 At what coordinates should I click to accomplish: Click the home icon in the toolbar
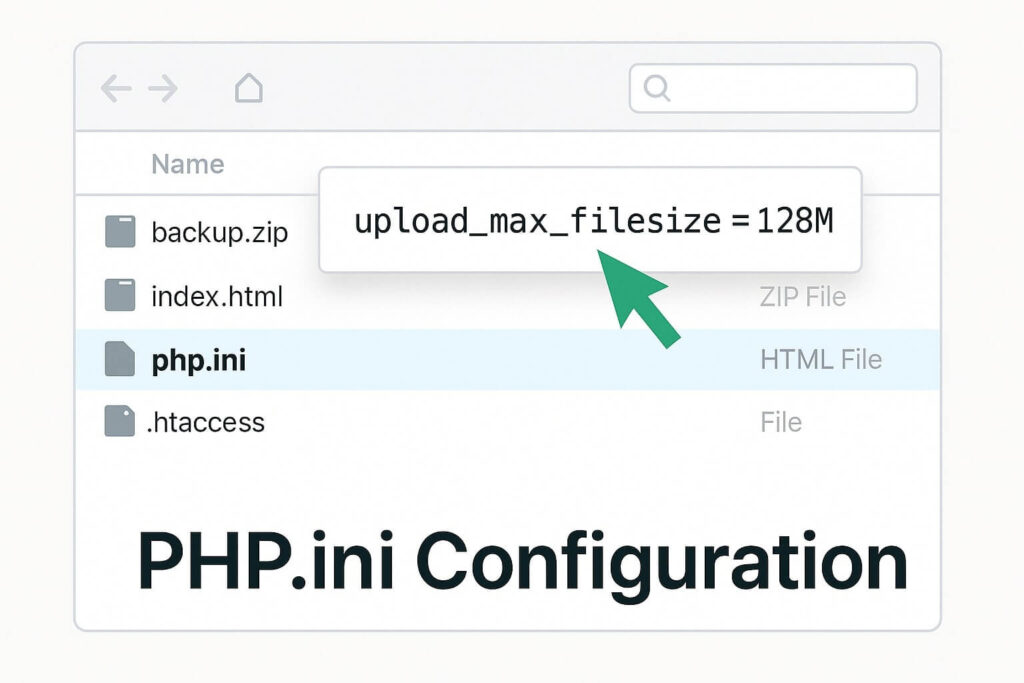[x=249, y=88]
